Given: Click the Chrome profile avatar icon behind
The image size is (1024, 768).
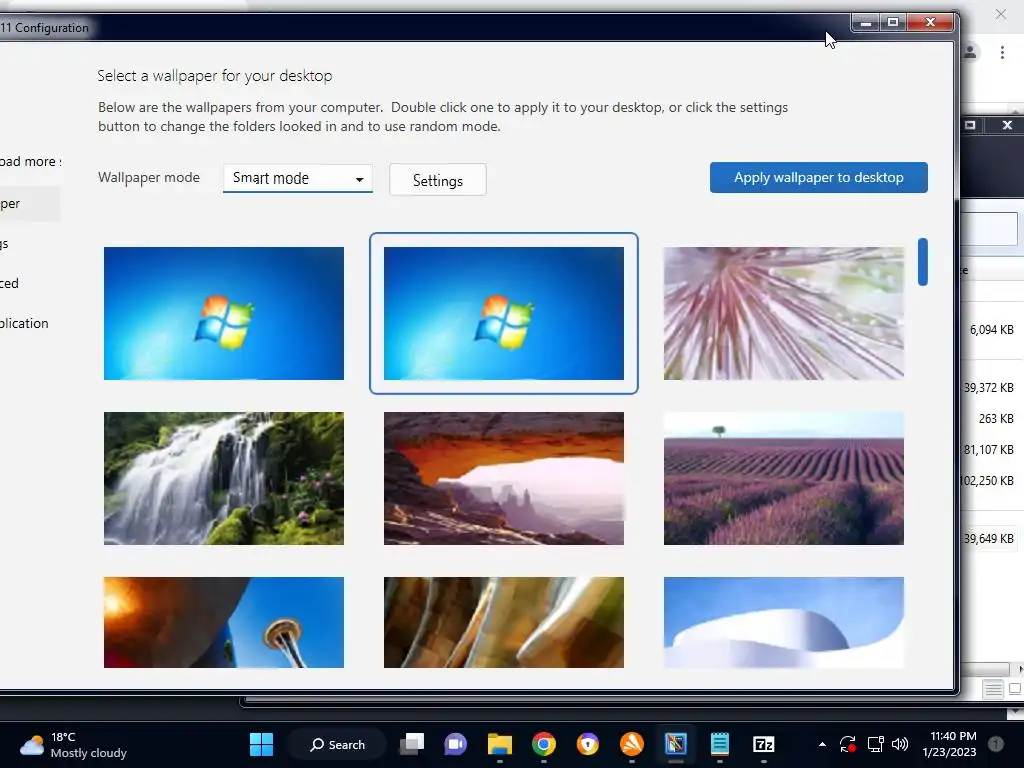Looking at the screenshot, I should 969,52.
